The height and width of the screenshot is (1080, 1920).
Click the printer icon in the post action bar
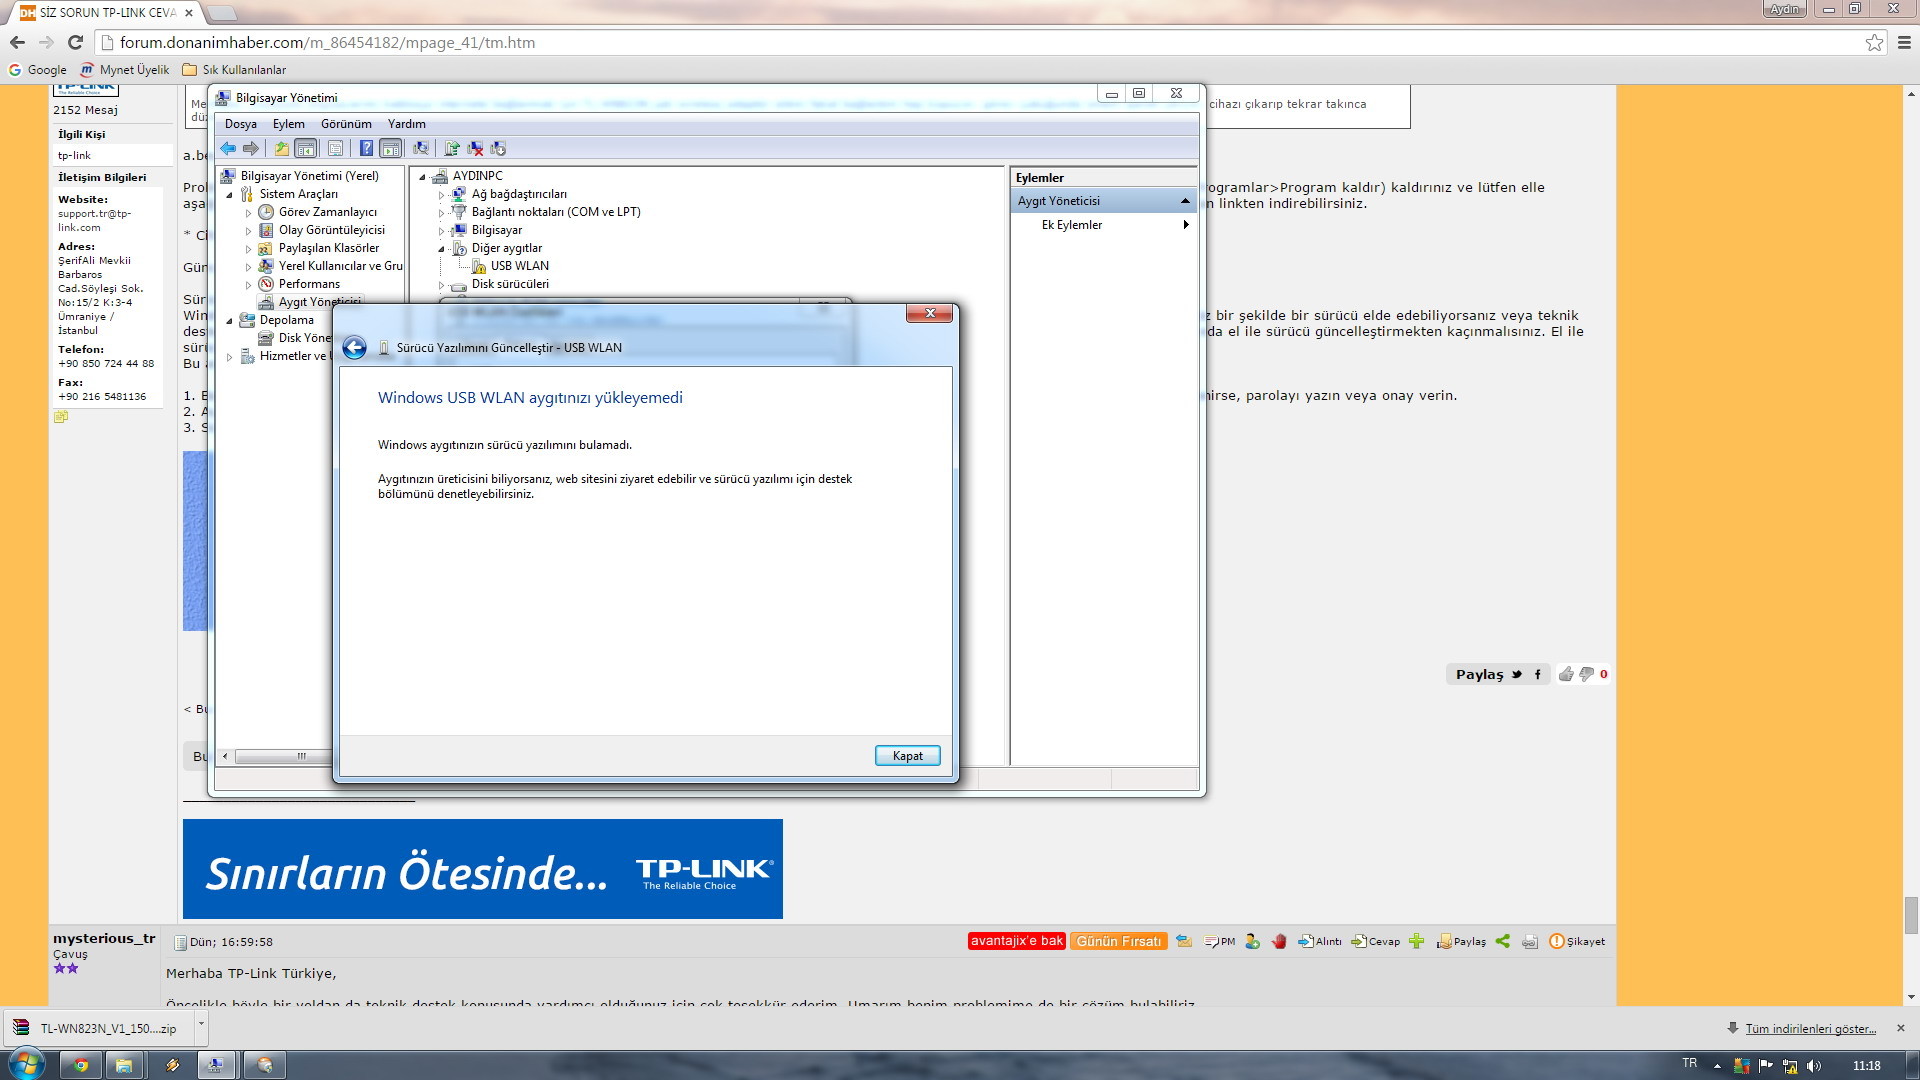[x=1530, y=941]
